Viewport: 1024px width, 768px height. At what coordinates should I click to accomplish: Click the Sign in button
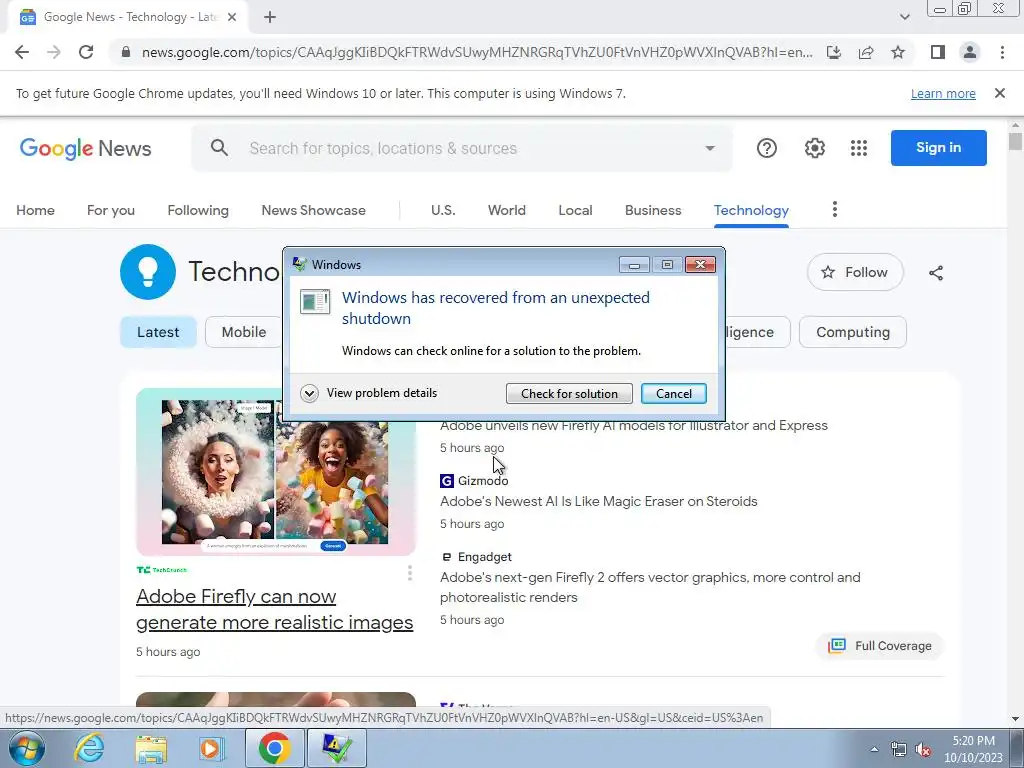[x=938, y=148]
